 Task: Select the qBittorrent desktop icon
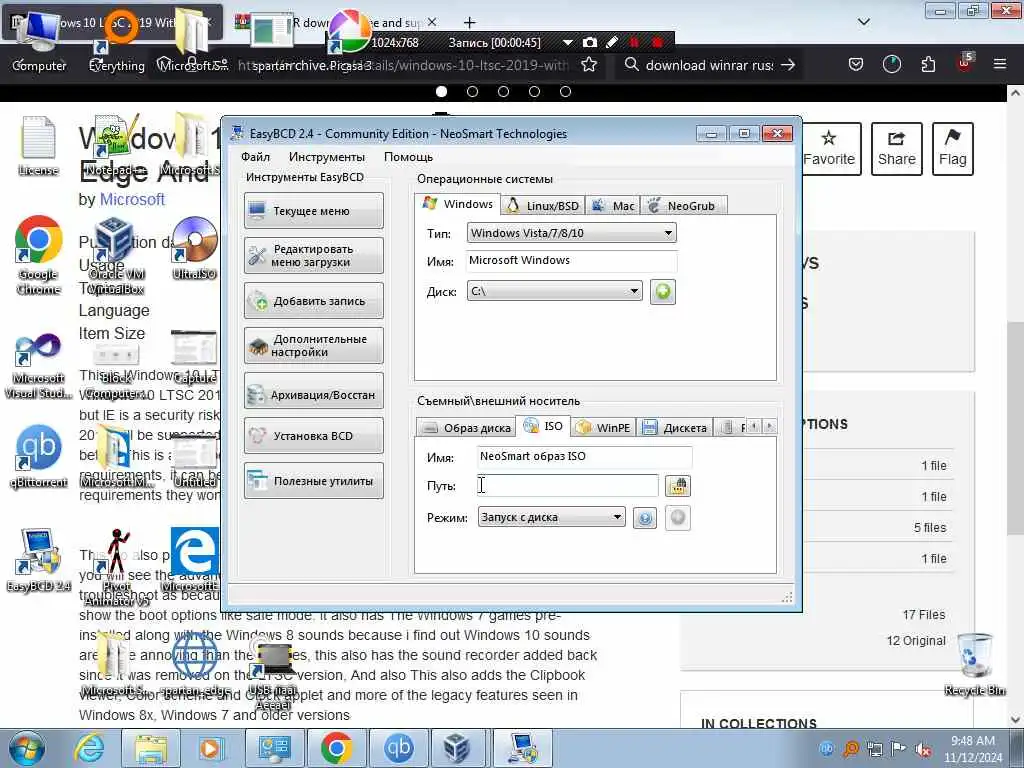(39, 456)
